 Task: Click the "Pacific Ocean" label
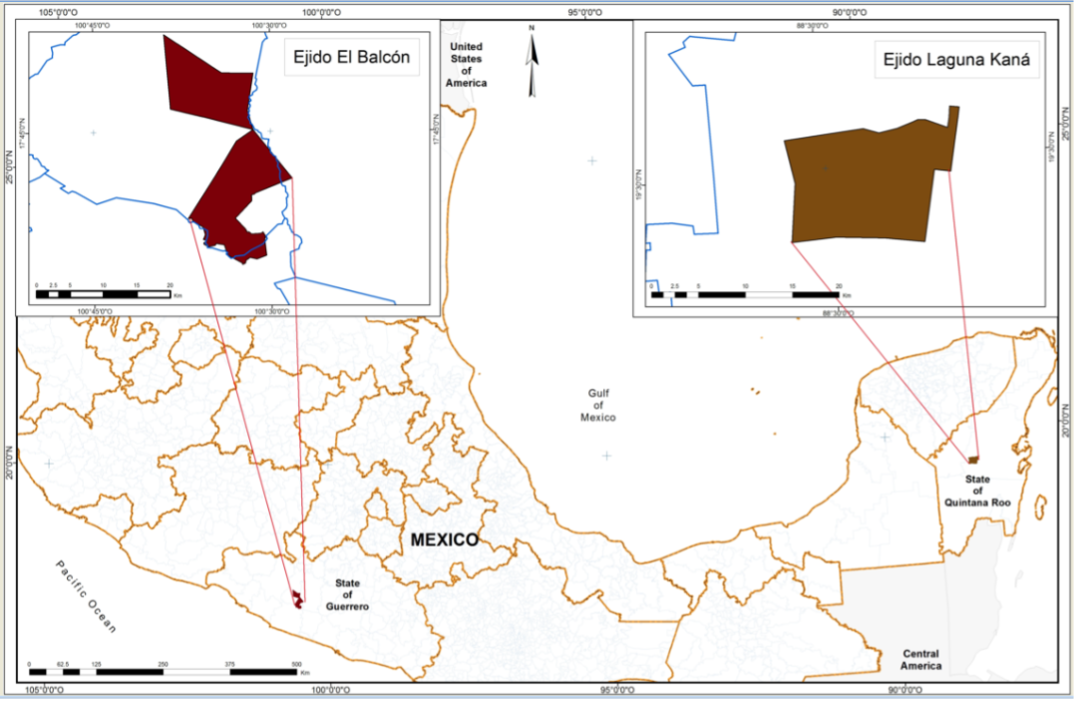87,597
